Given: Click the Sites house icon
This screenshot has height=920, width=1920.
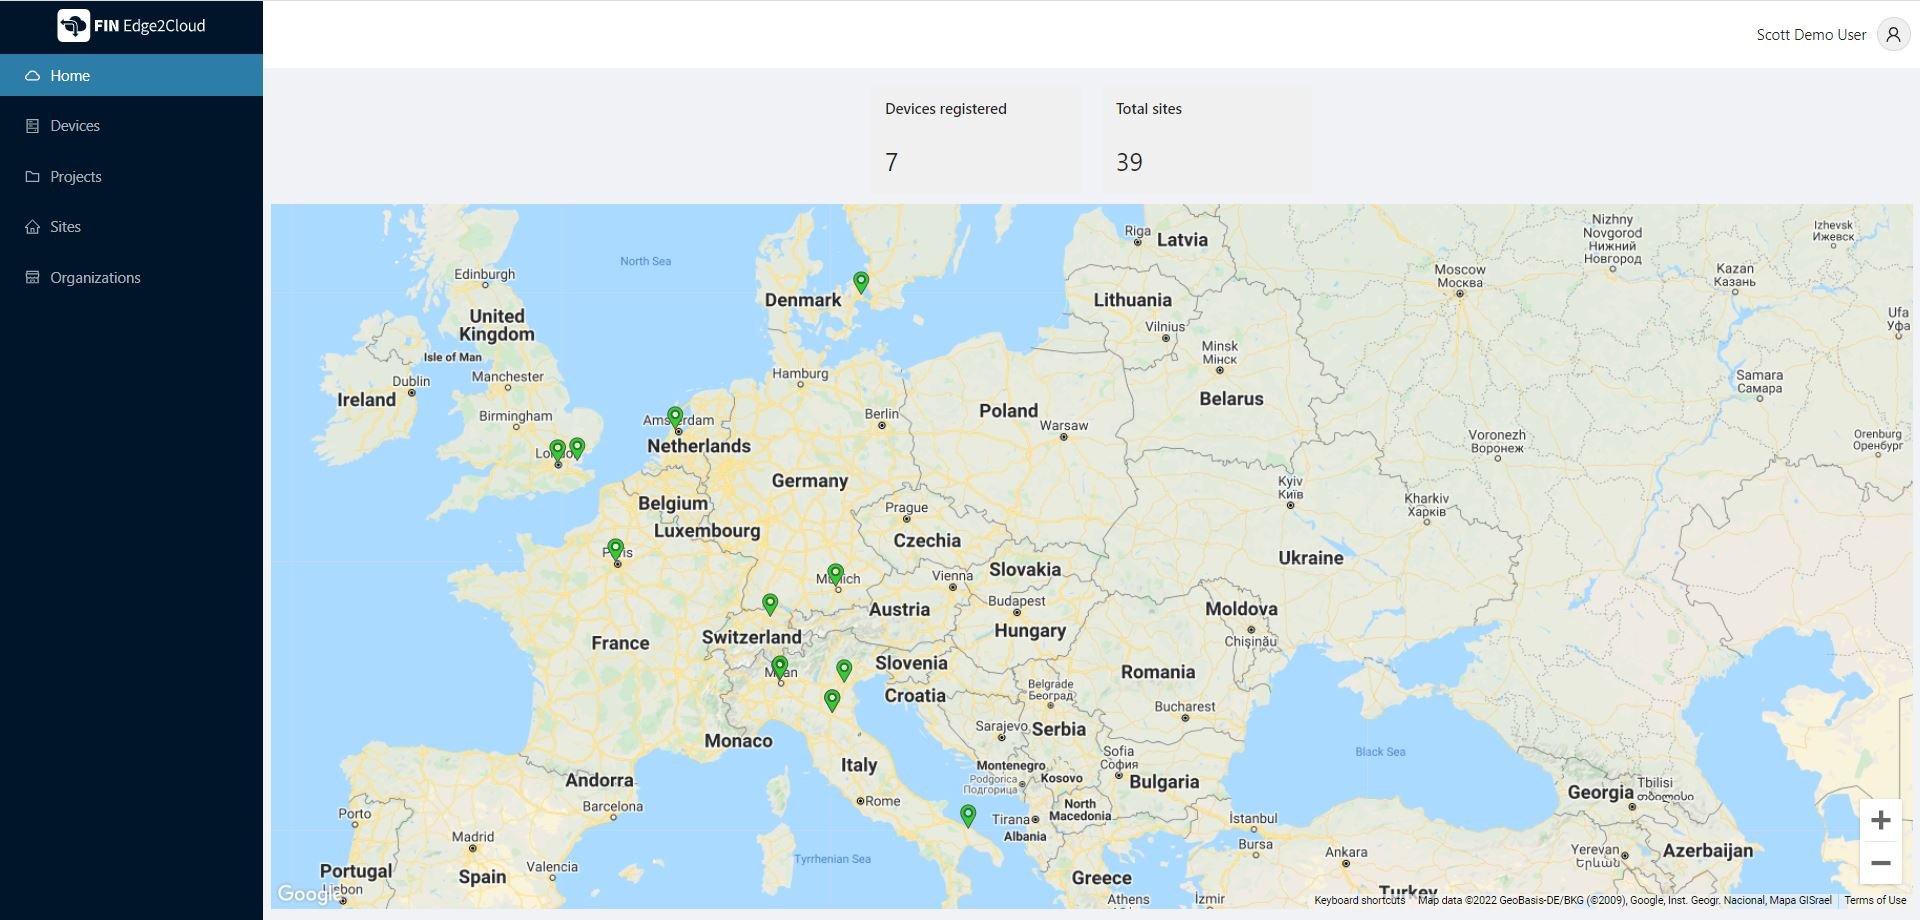Looking at the screenshot, I should pyautogui.click(x=32, y=227).
